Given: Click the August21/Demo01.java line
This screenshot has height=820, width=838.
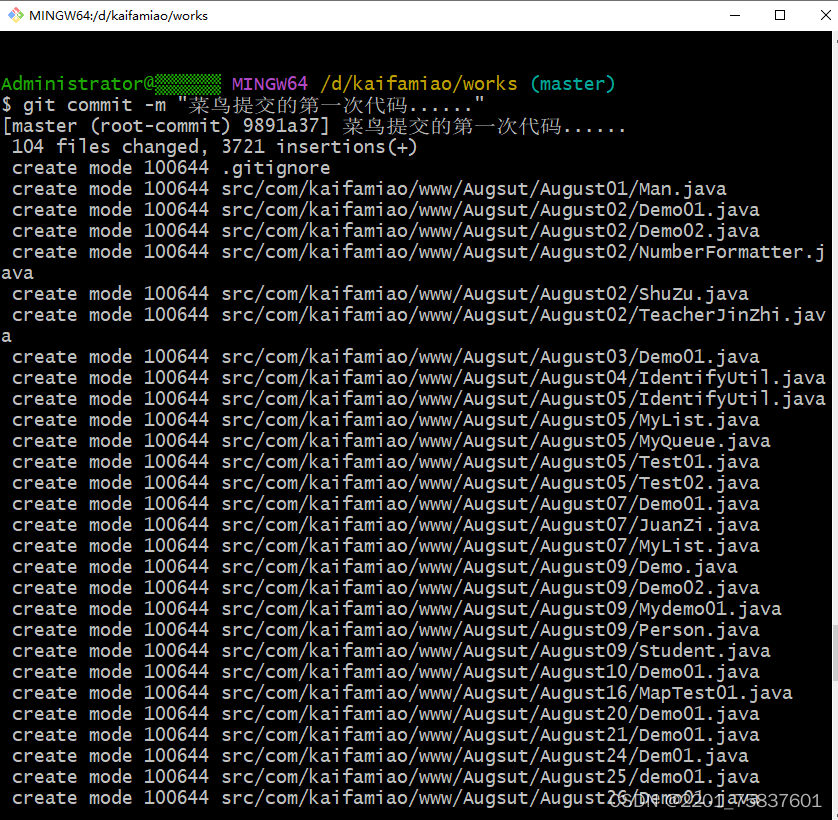Looking at the screenshot, I should pyautogui.click(x=385, y=735).
